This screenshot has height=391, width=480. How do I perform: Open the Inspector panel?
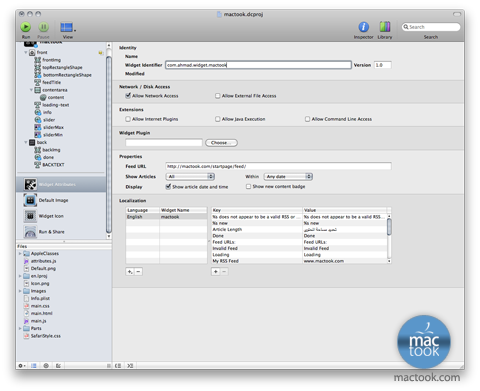[363, 27]
